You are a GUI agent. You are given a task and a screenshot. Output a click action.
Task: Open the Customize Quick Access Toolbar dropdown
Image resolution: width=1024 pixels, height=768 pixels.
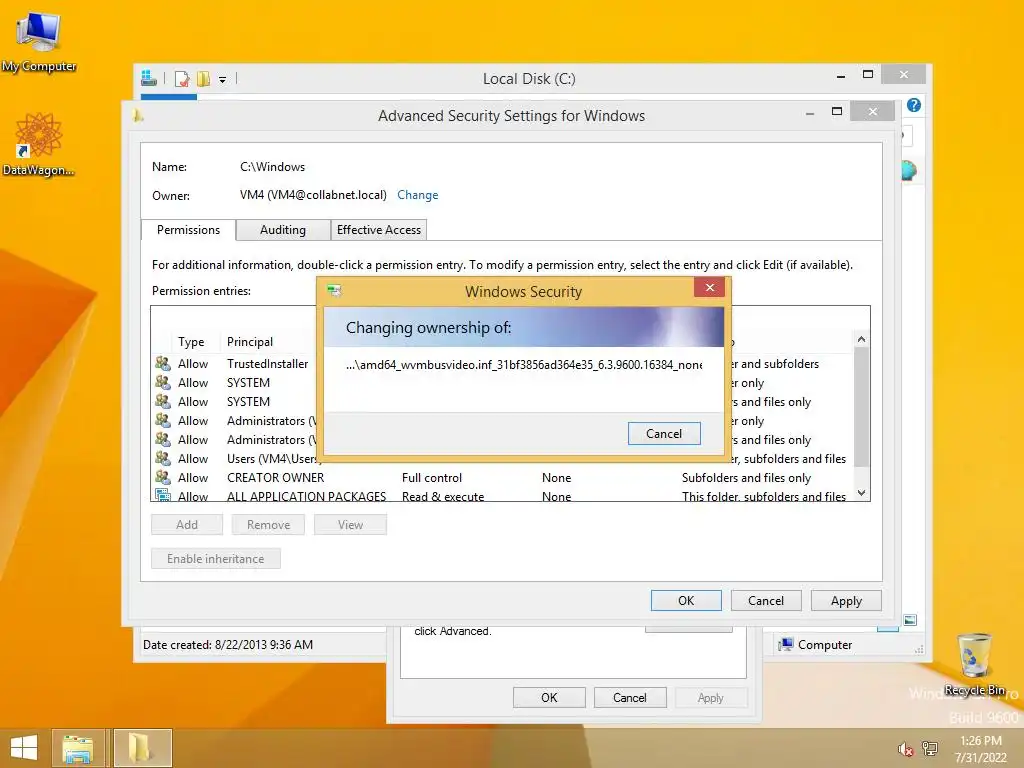pos(223,80)
